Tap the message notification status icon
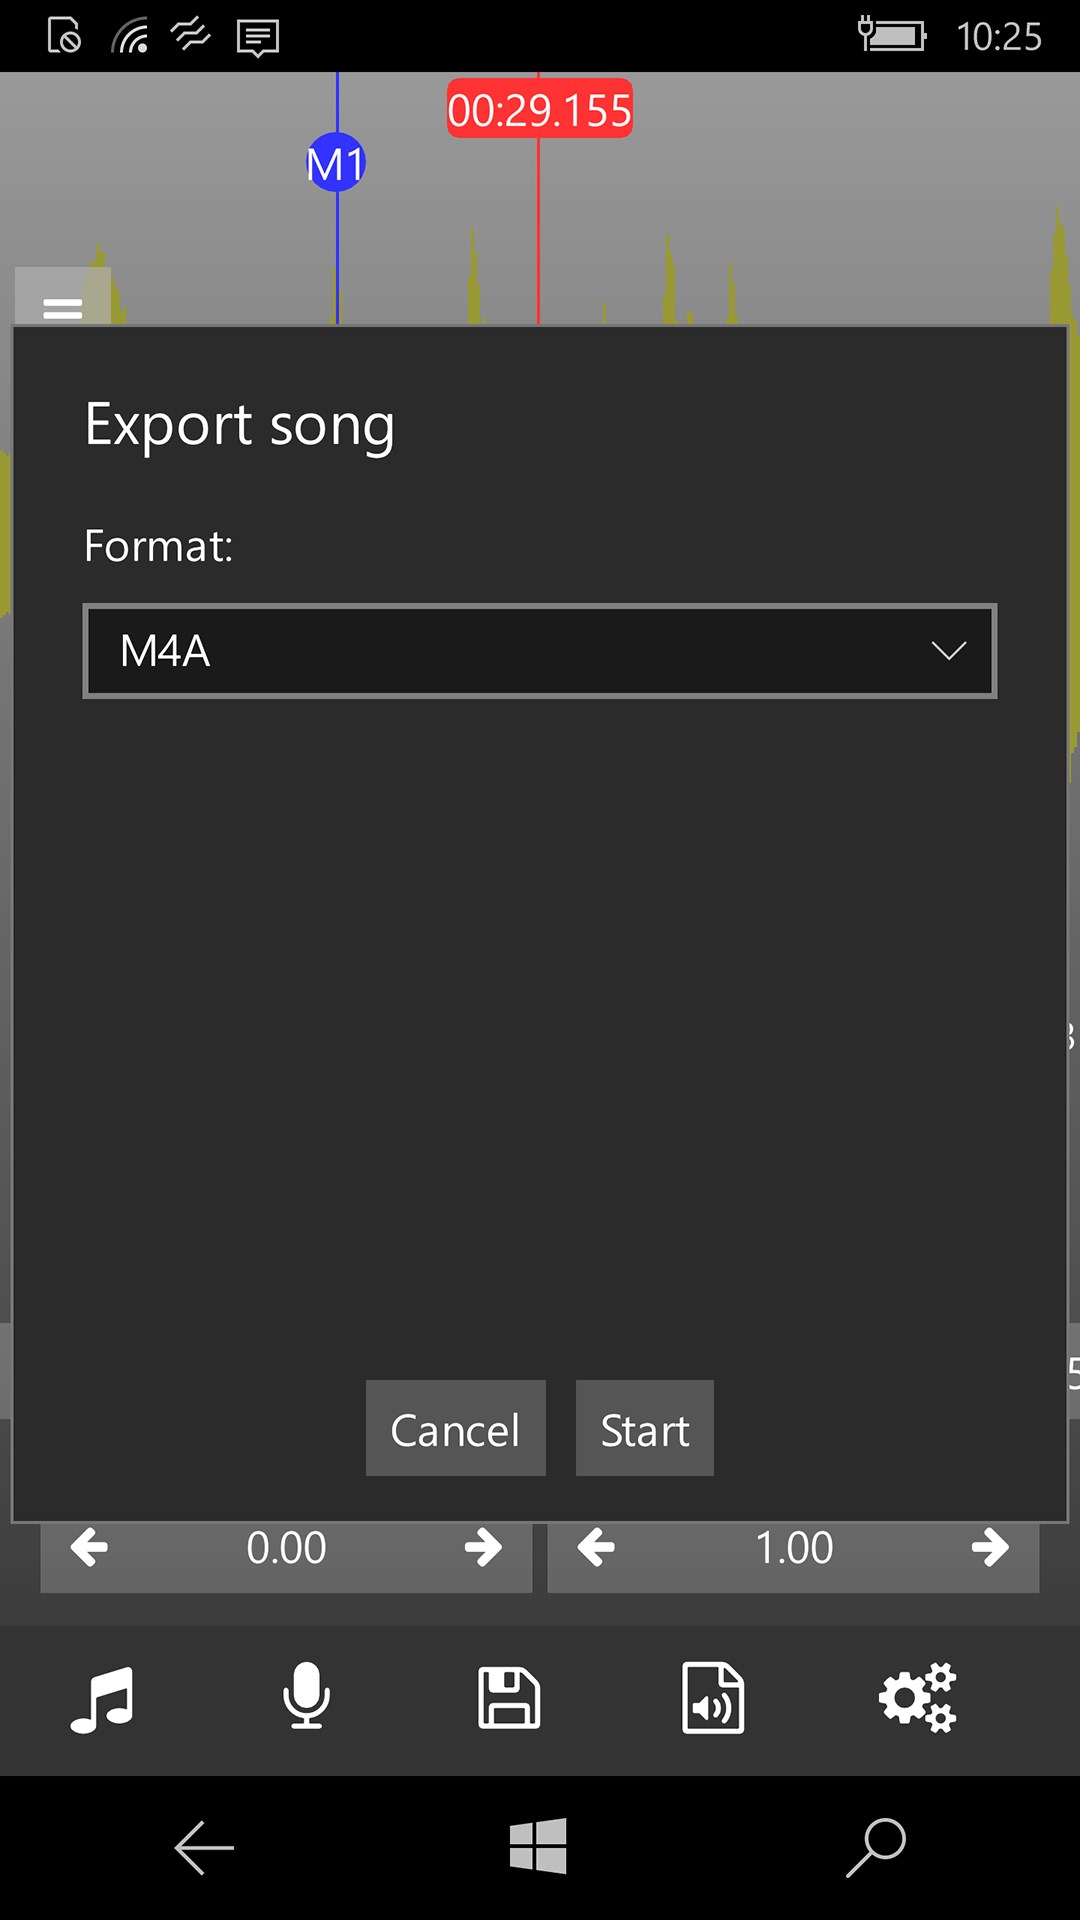This screenshot has width=1080, height=1920. coord(258,38)
